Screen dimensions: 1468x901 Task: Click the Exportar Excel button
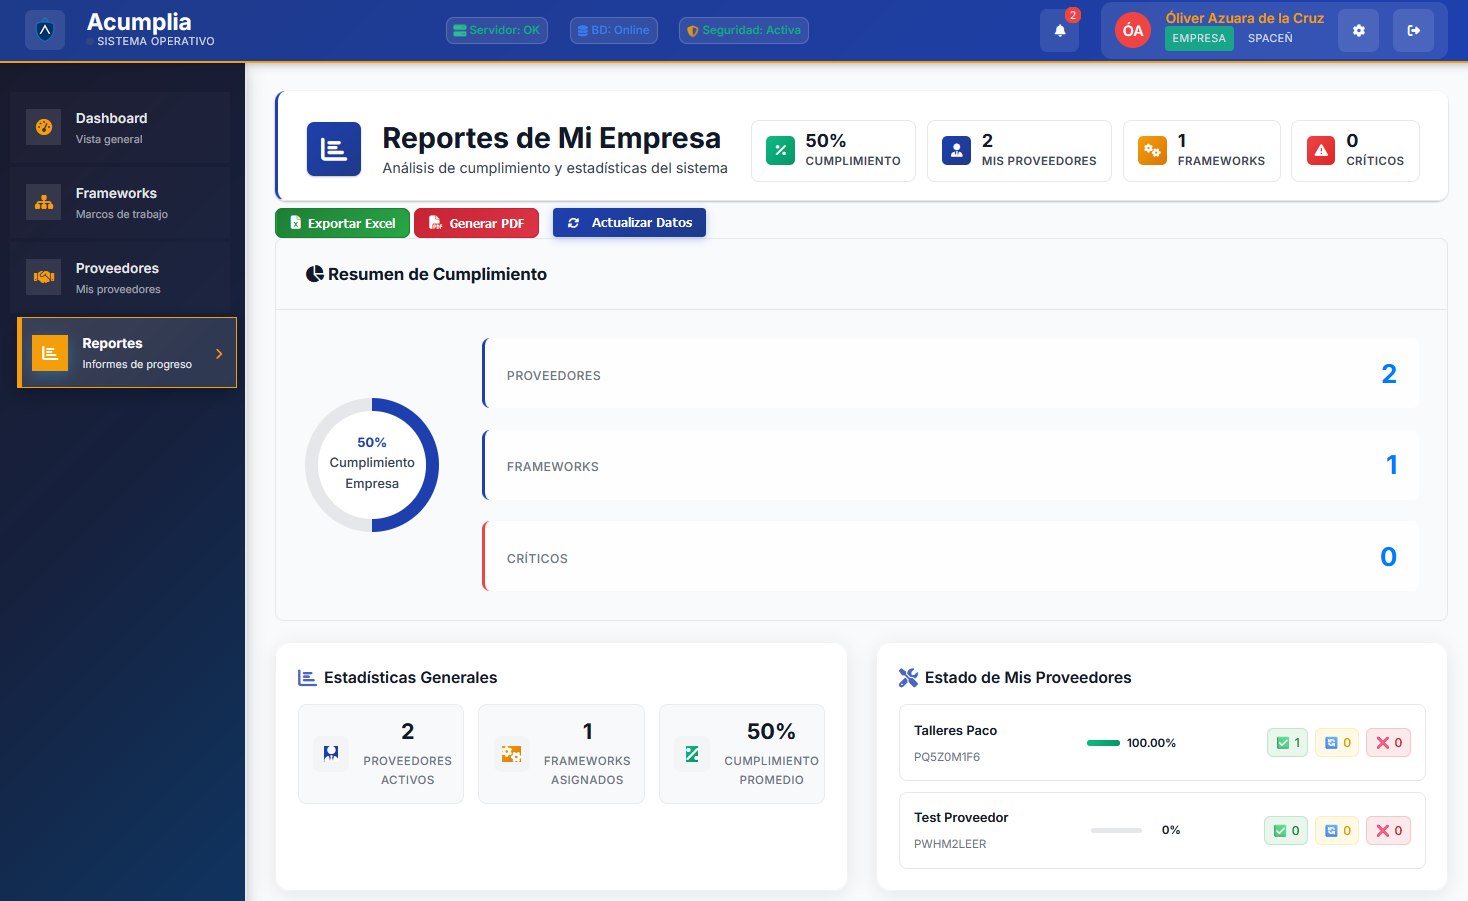[x=342, y=222]
